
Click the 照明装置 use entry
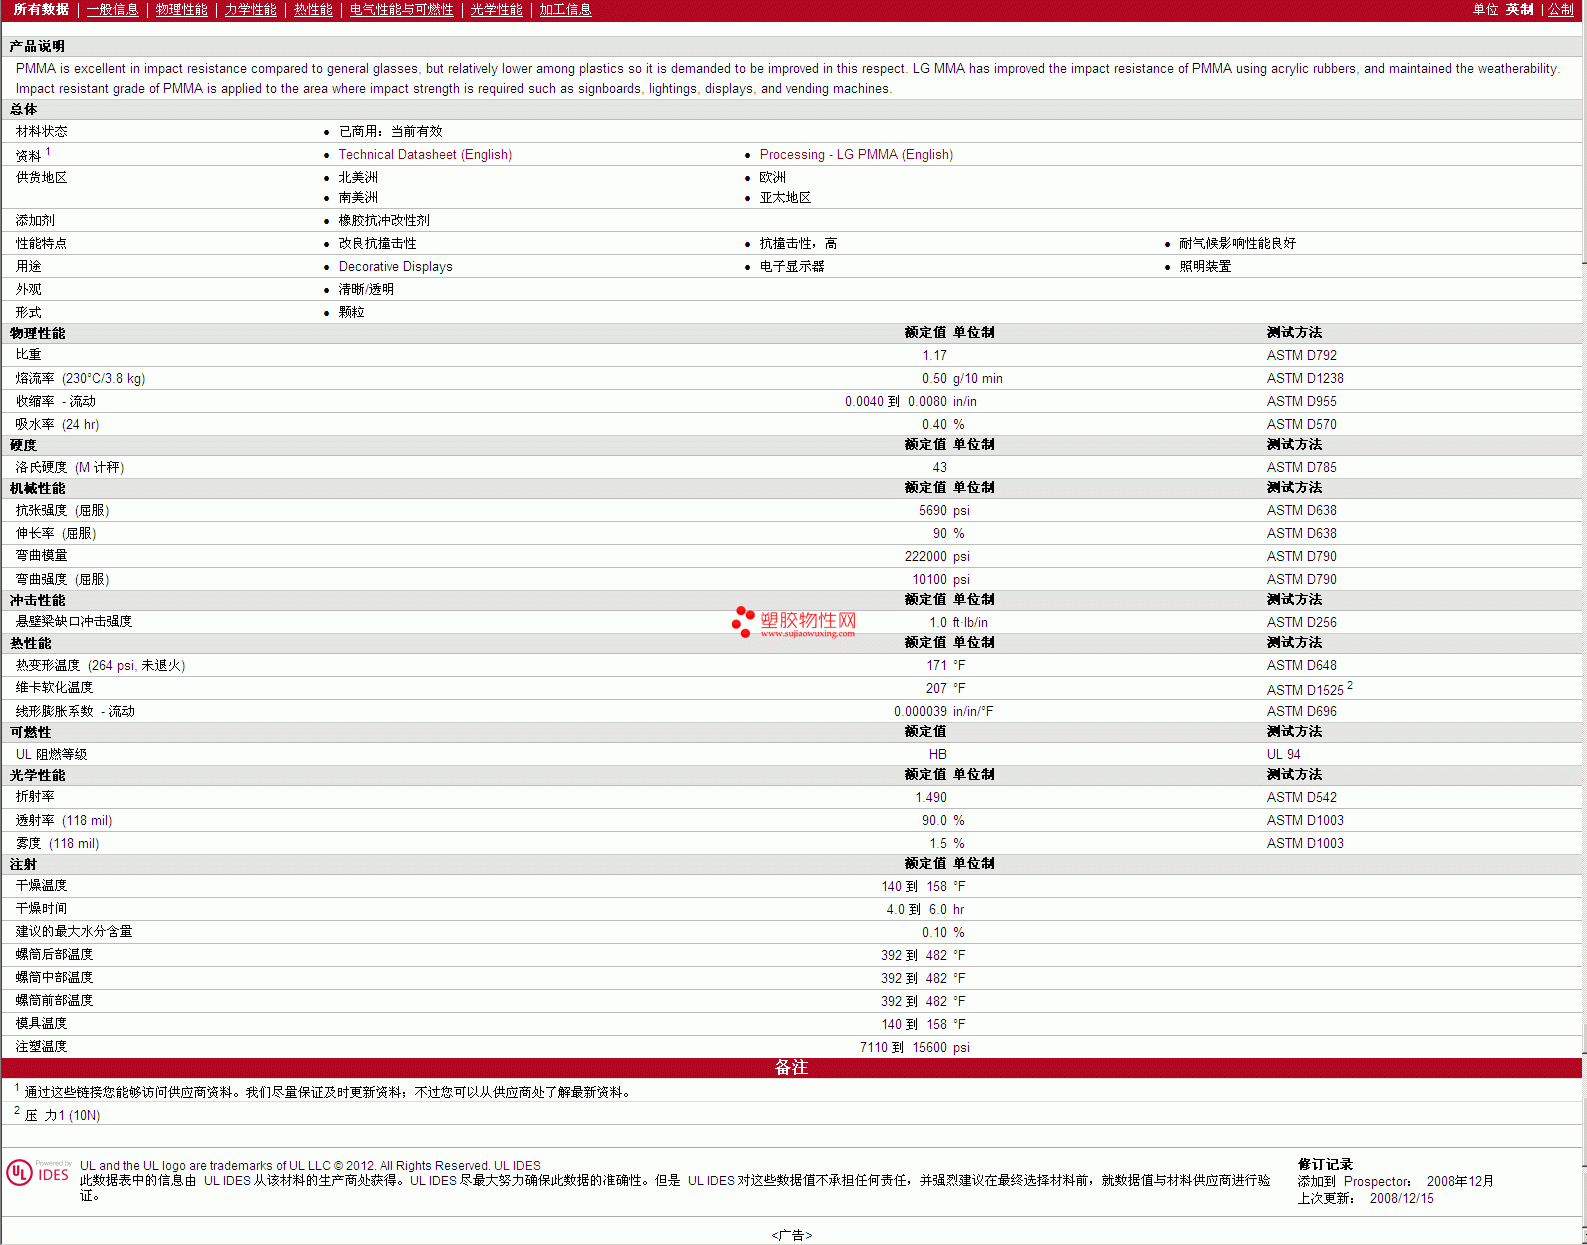(x=1205, y=267)
